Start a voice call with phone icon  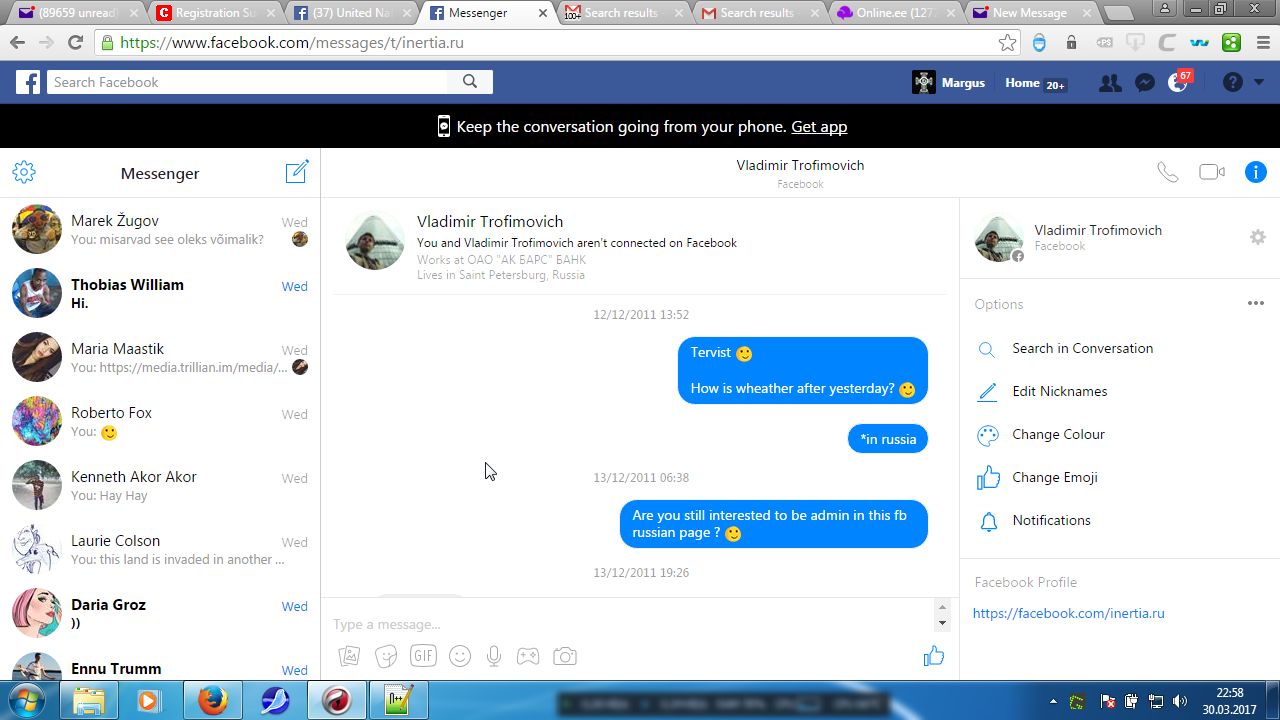tap(1167, 172)
